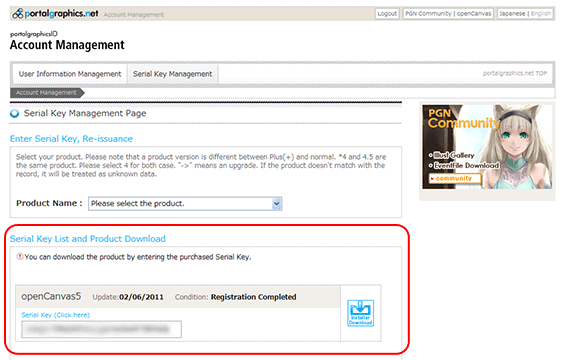Click the Enter Serial Key, Re-issuance heading

(x=71, y=139)
